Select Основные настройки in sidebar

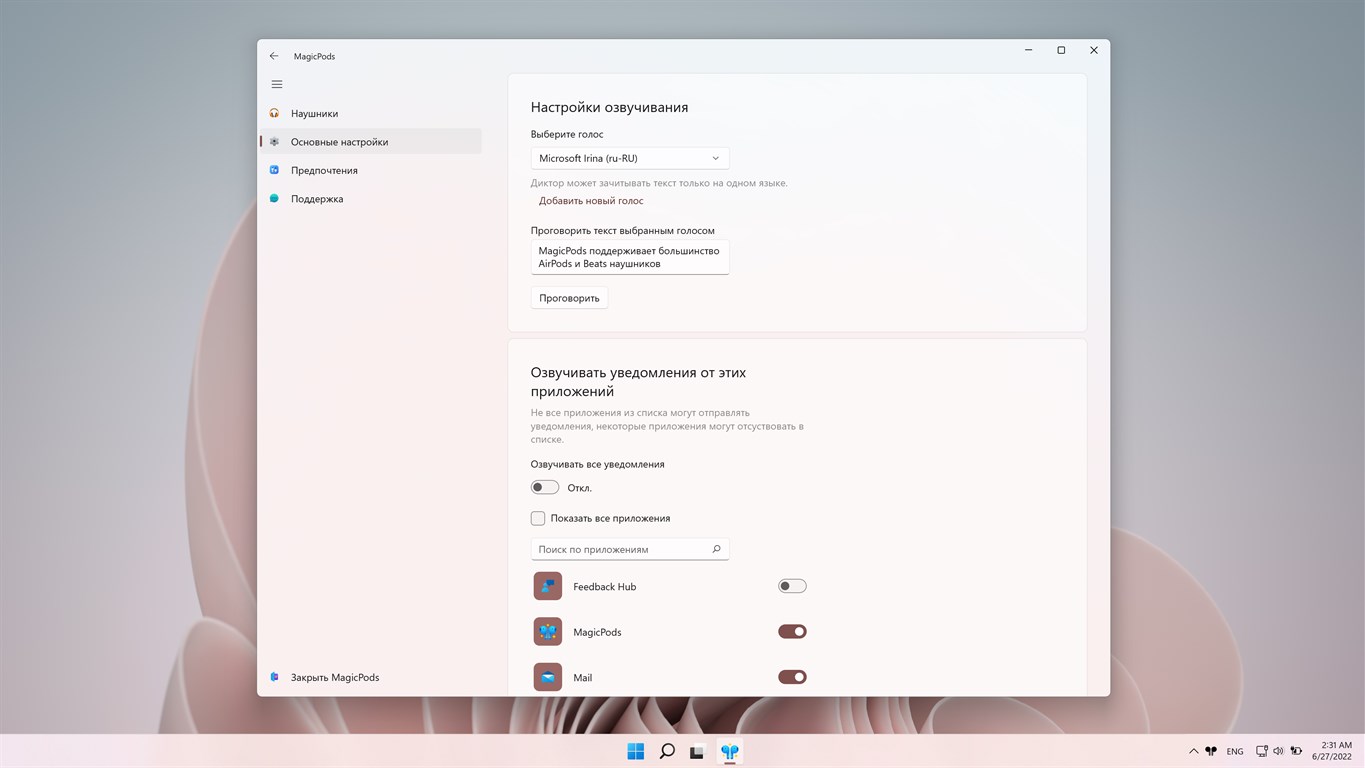click(370, 142)
